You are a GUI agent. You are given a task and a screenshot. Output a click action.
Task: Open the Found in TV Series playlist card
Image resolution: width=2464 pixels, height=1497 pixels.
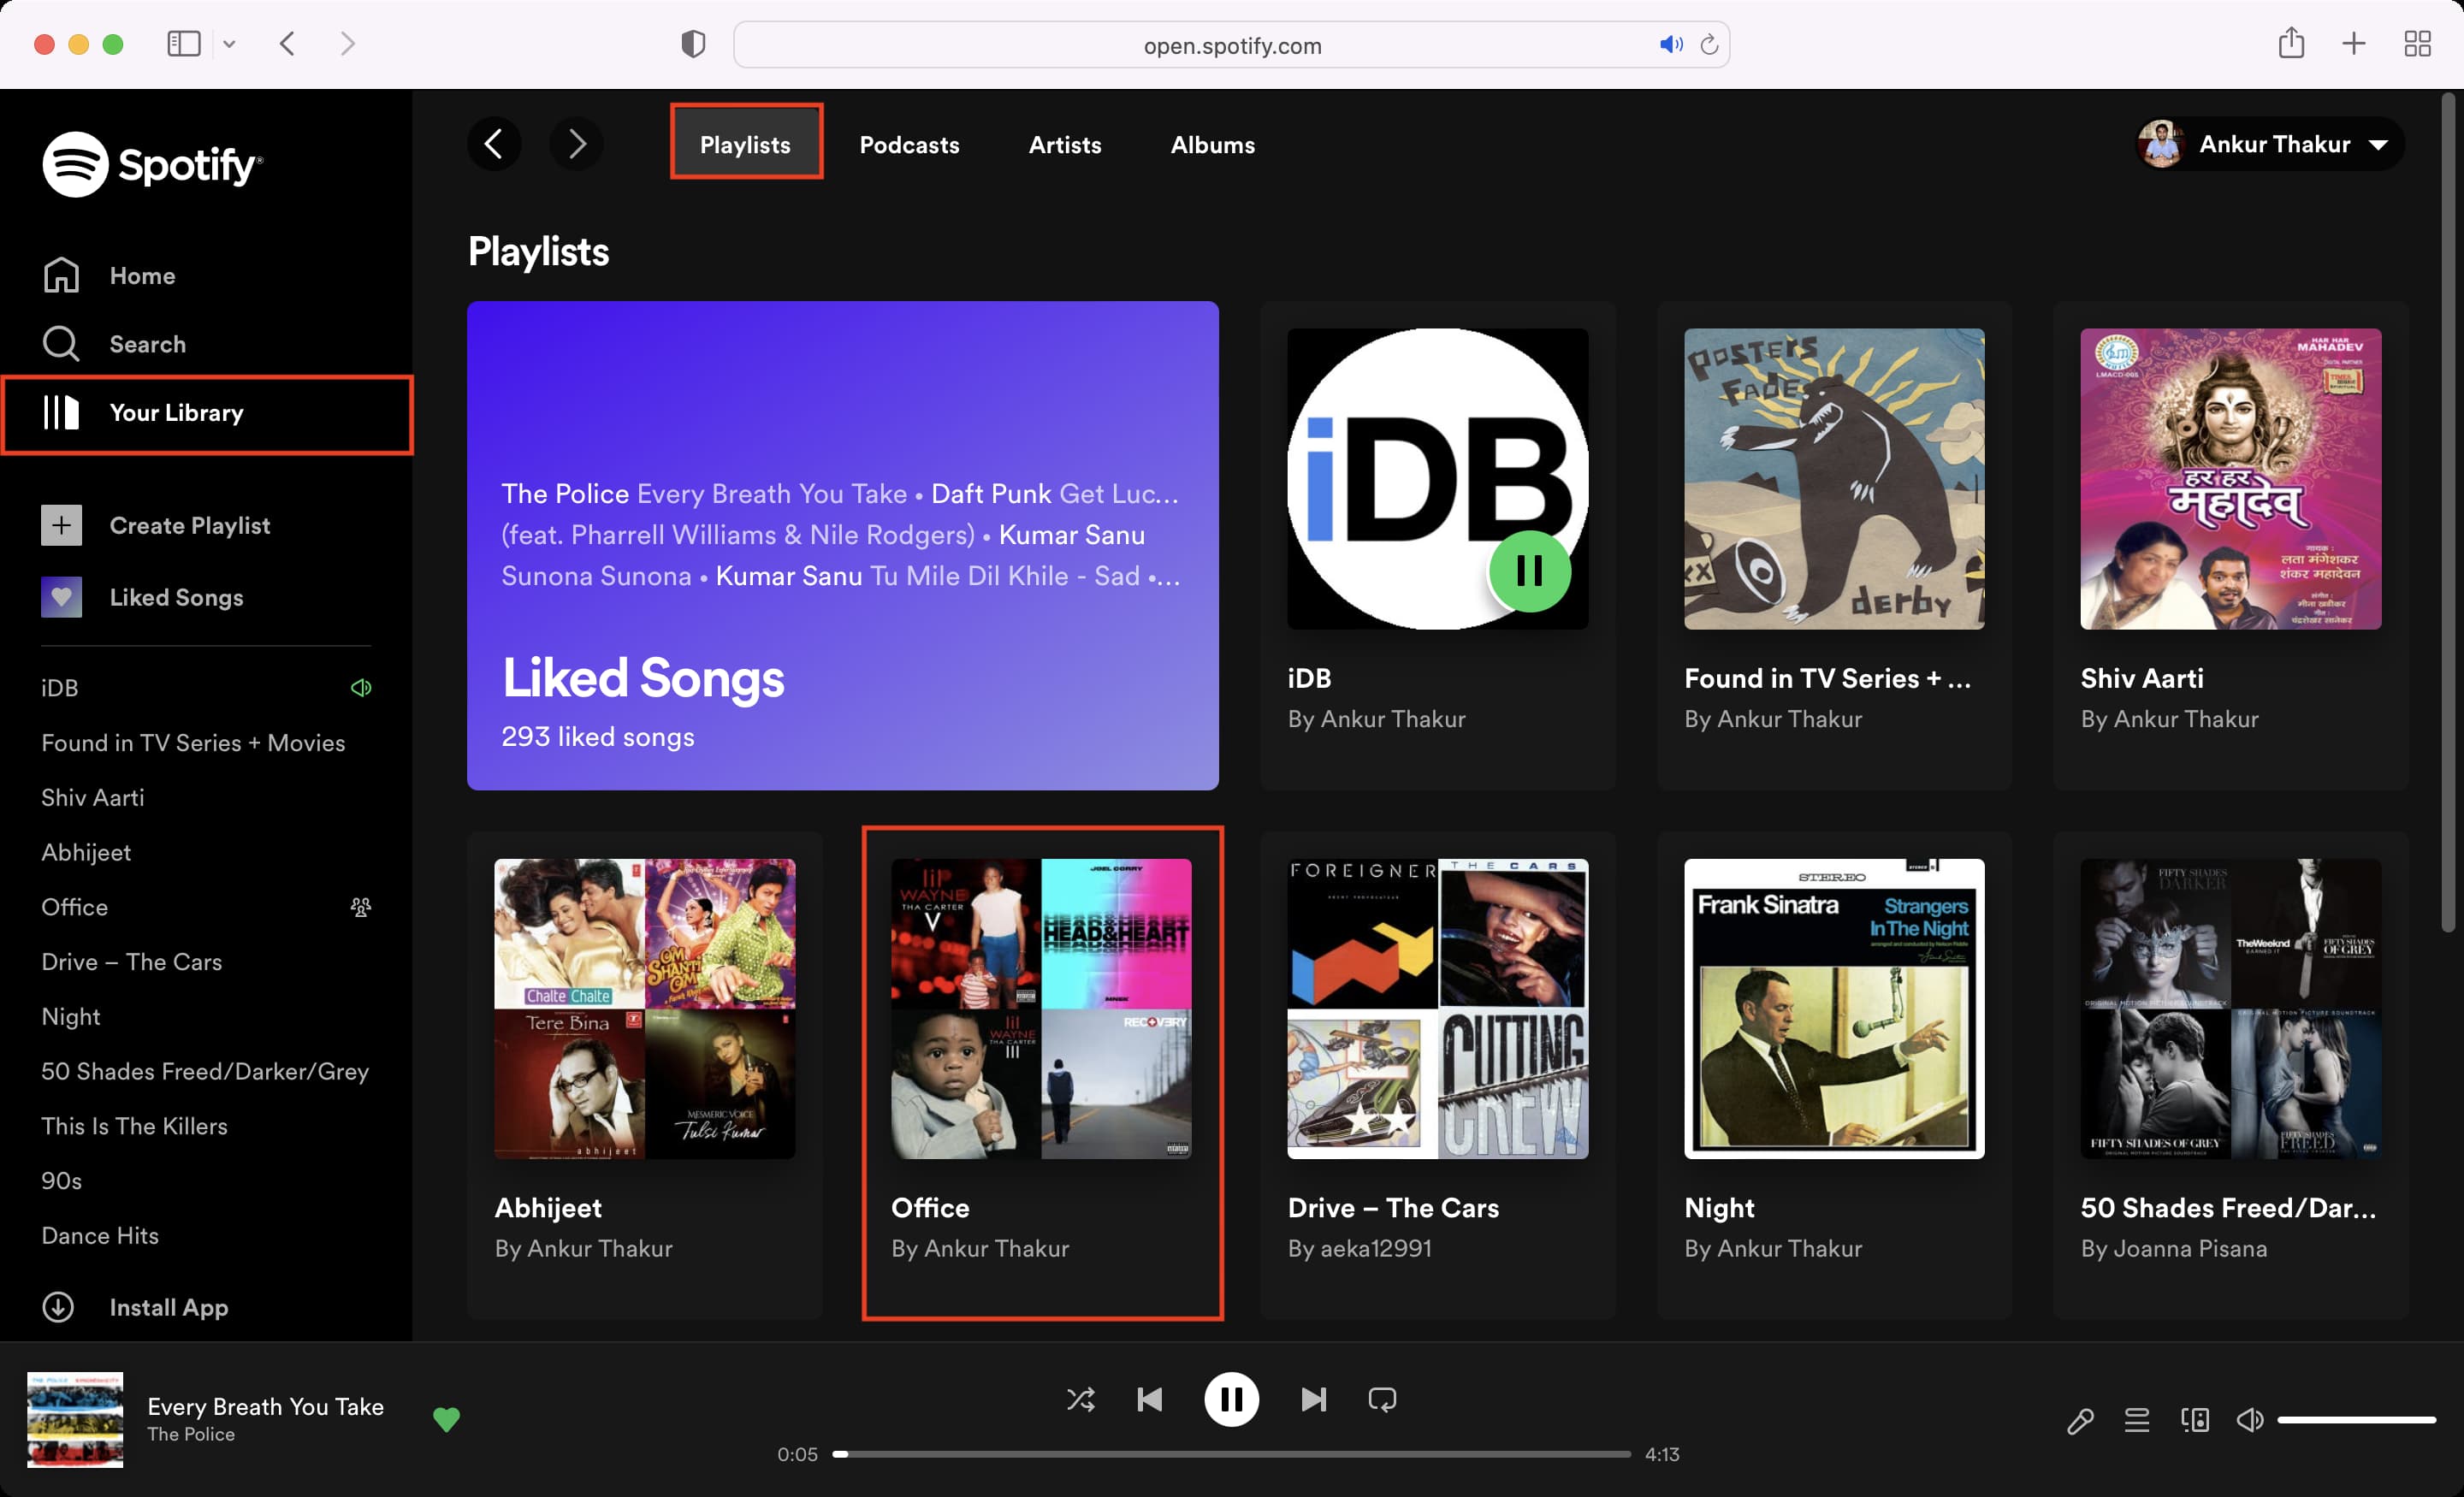1834,545
